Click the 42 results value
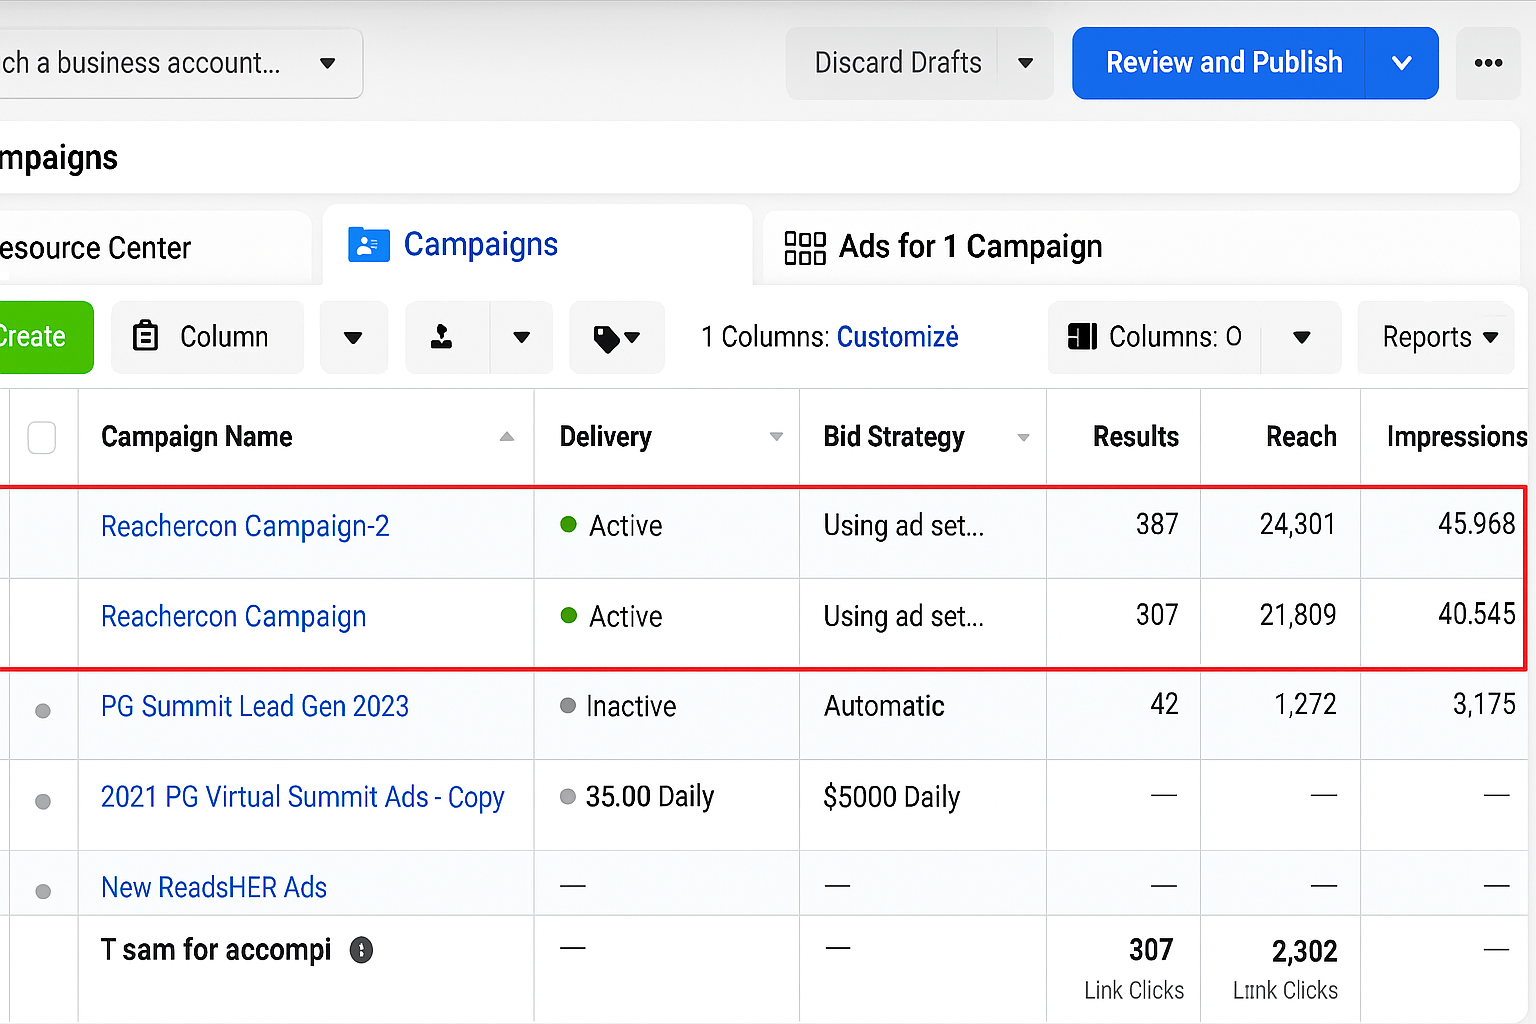1536x1024 pixels. click(1164, 704)
